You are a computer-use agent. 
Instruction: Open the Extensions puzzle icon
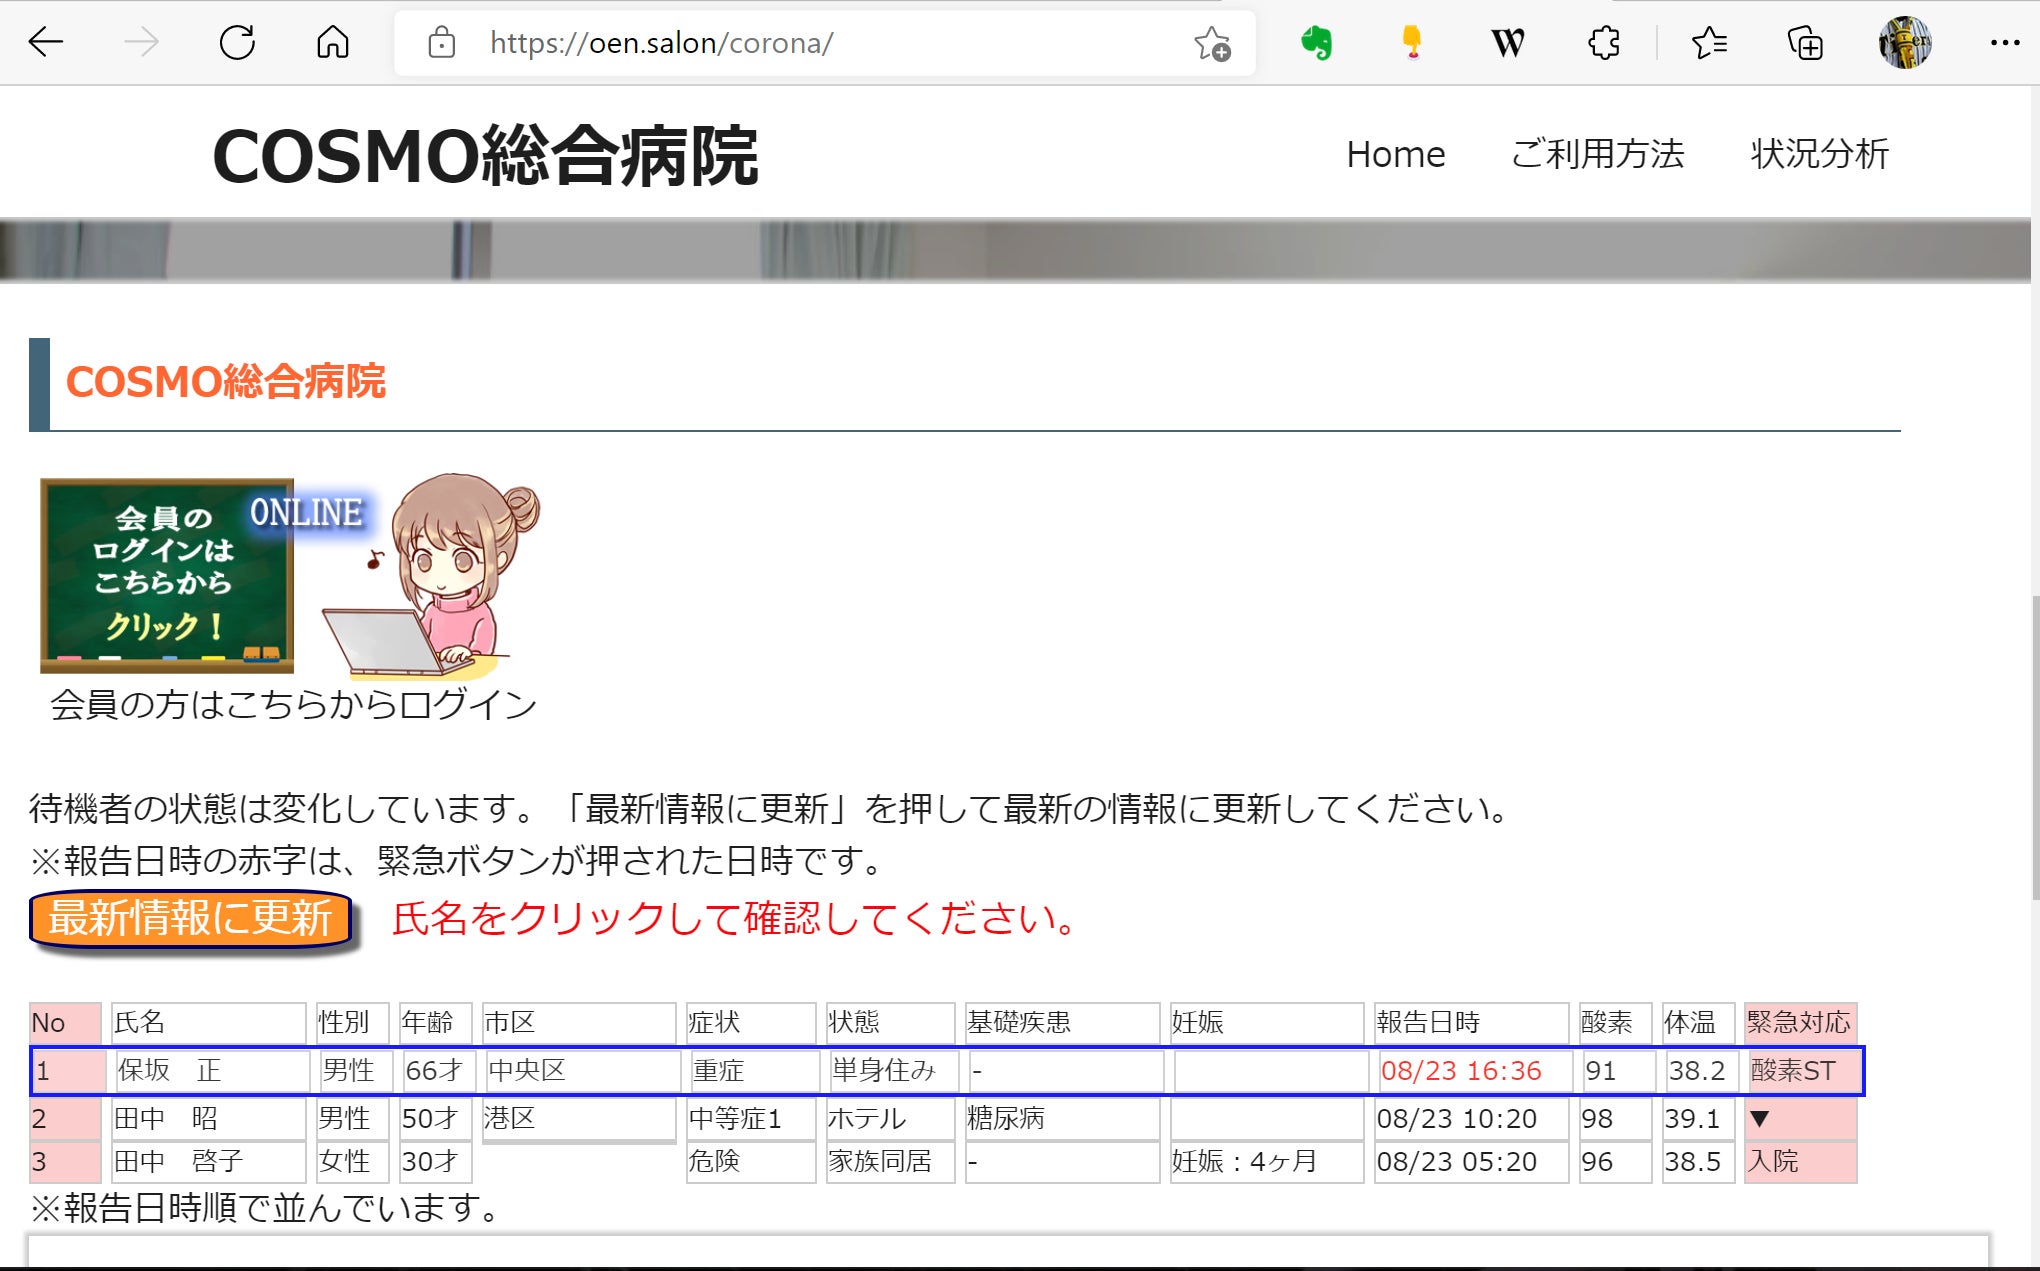[x=1604, y=43]
